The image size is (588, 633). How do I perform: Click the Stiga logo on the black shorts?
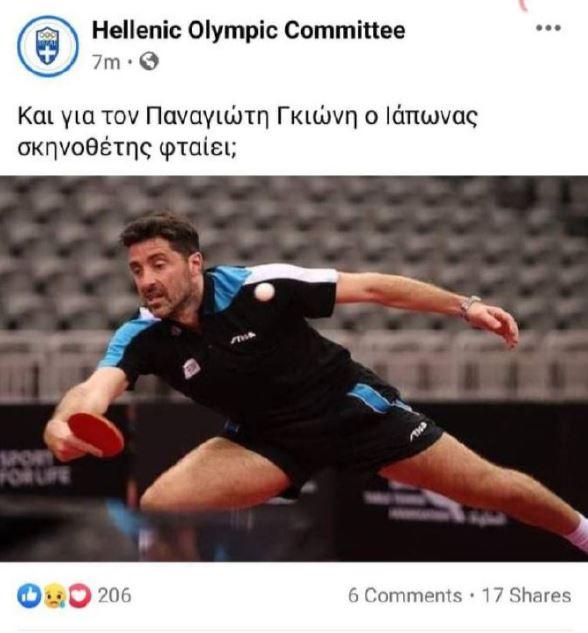pyautogui.click(x=418, y=431)
